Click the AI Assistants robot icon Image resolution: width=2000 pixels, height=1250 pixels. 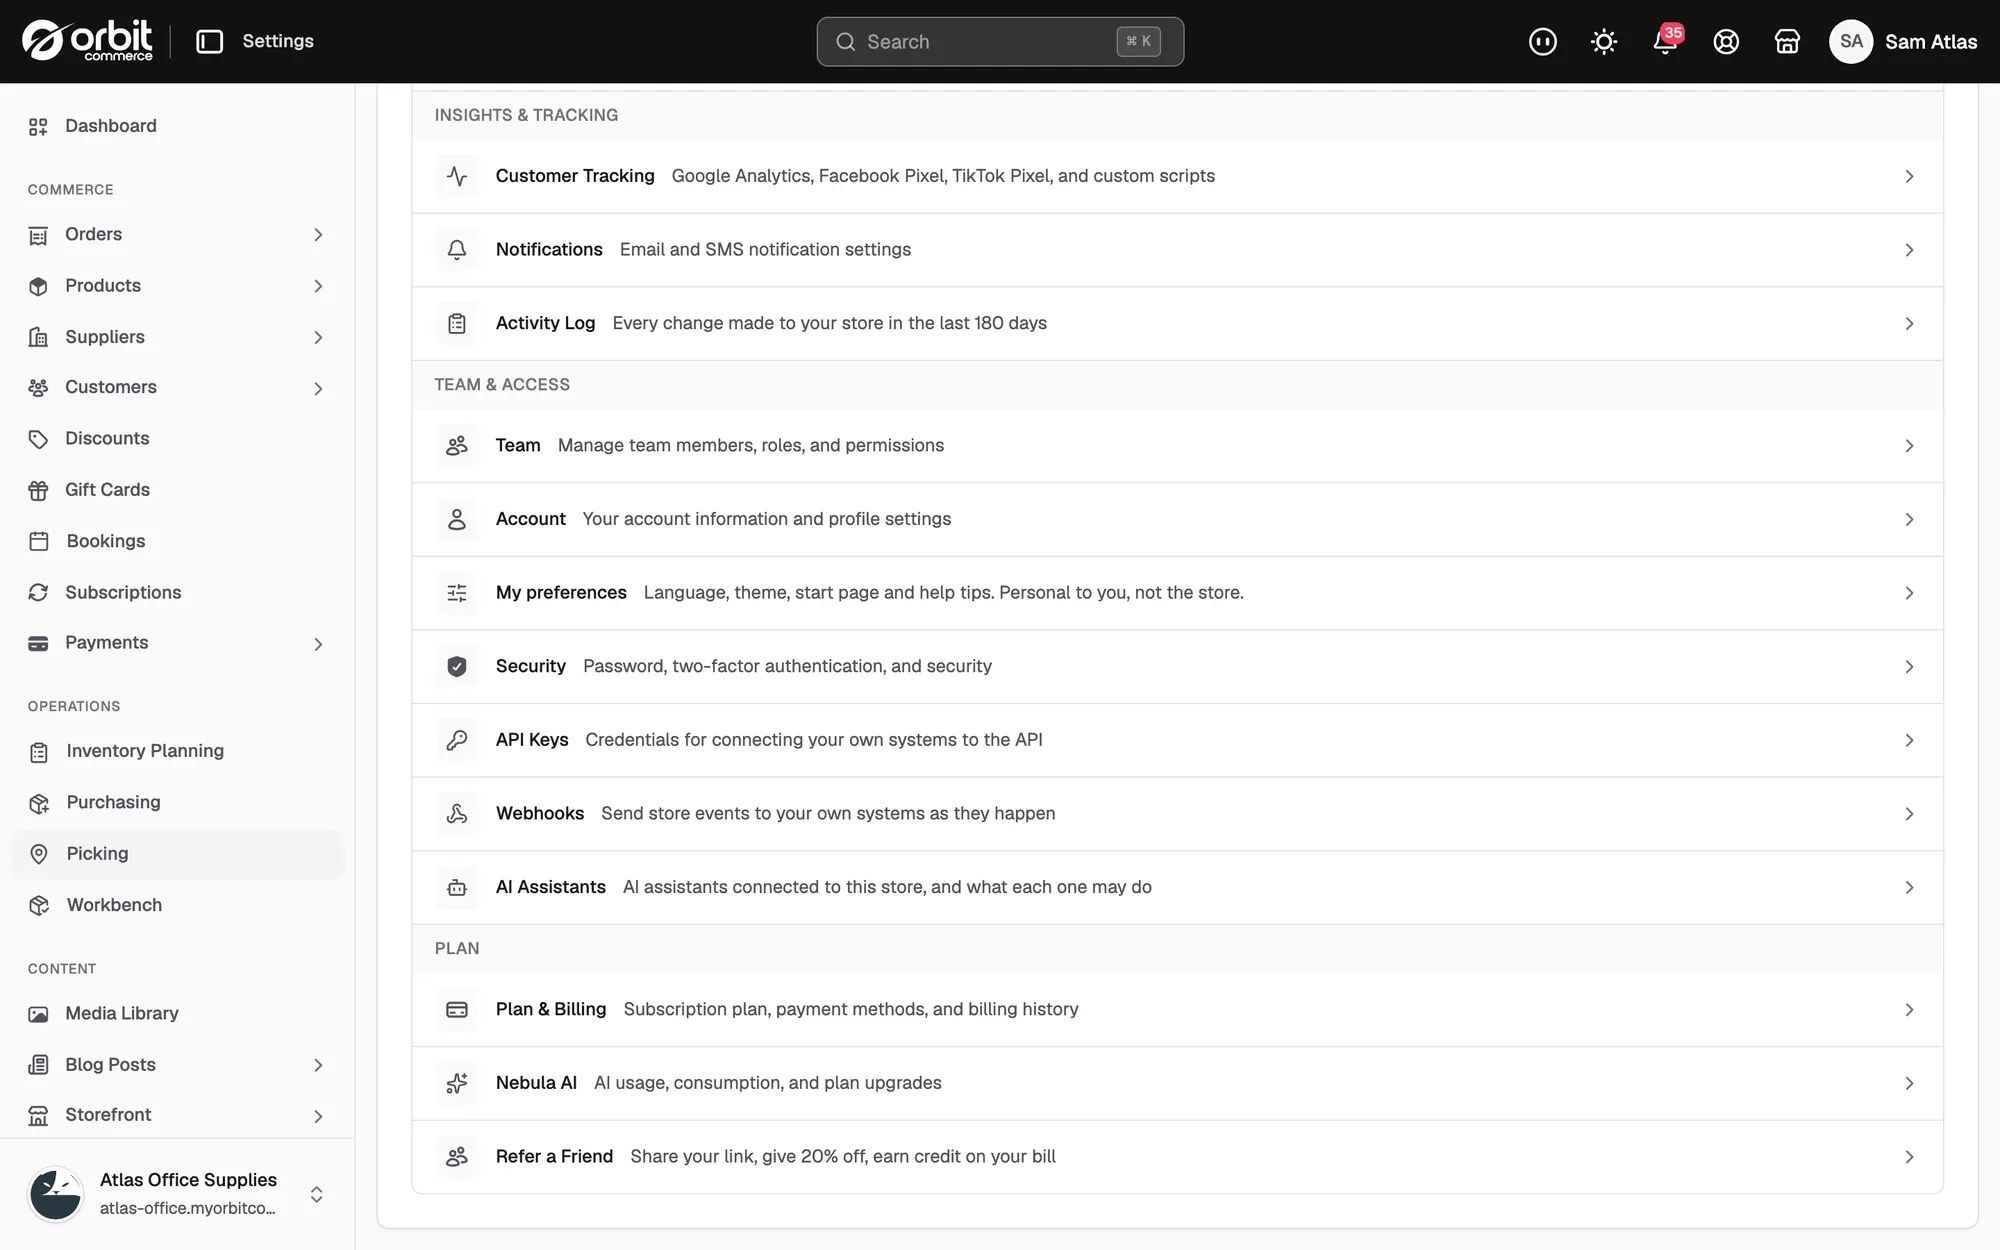(457, 887)
